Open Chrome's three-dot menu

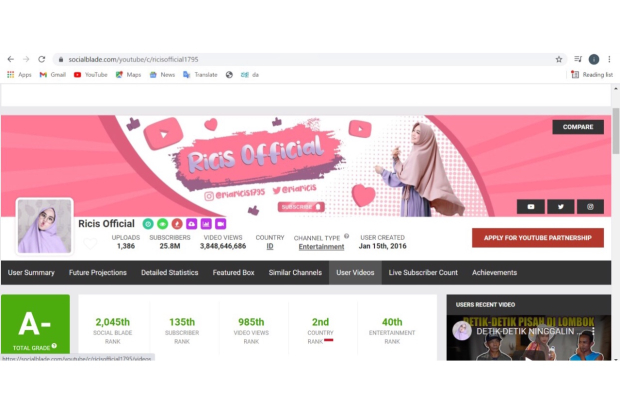click(x=609, y=59)
